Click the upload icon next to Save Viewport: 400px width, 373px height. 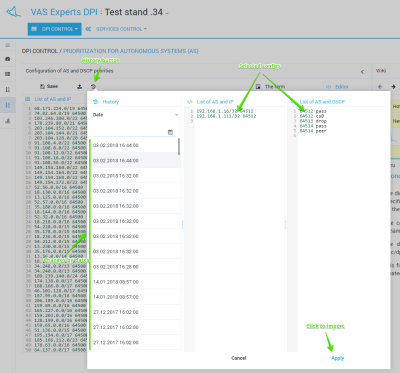pos(79,87)
